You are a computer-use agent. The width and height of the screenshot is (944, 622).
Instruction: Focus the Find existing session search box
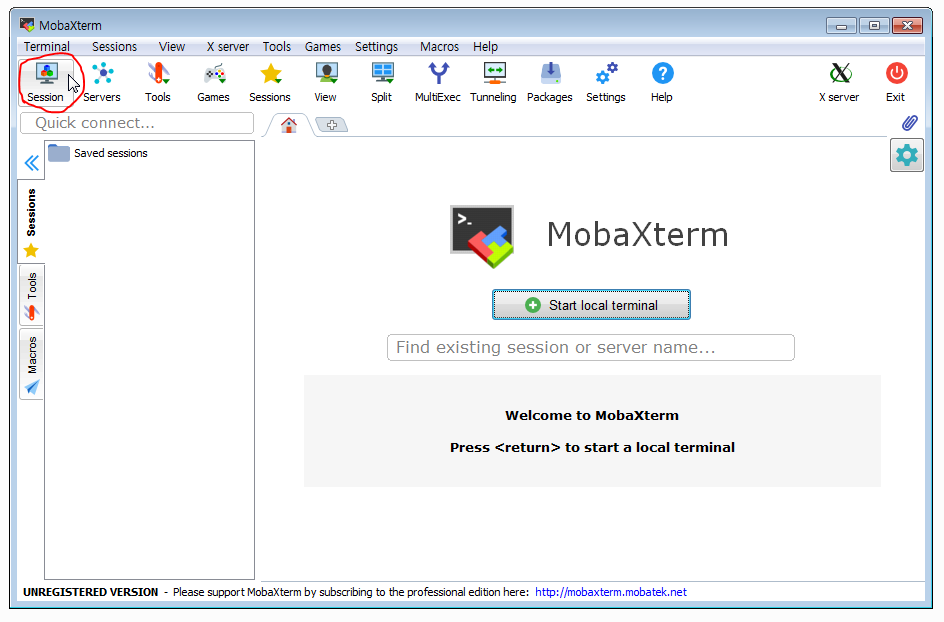591,347
